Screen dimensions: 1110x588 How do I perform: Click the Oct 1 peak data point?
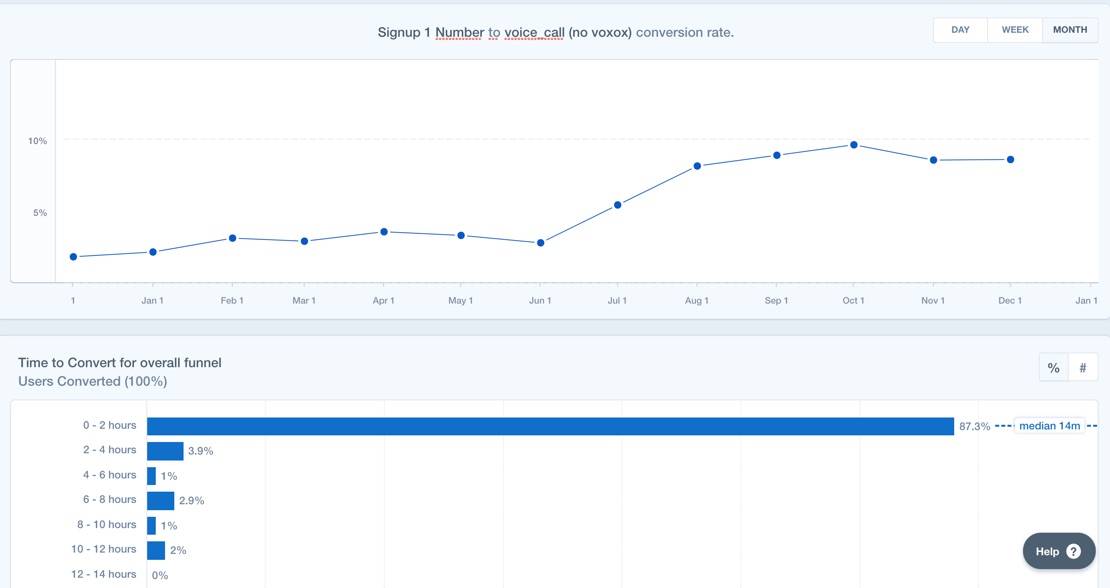854,145
